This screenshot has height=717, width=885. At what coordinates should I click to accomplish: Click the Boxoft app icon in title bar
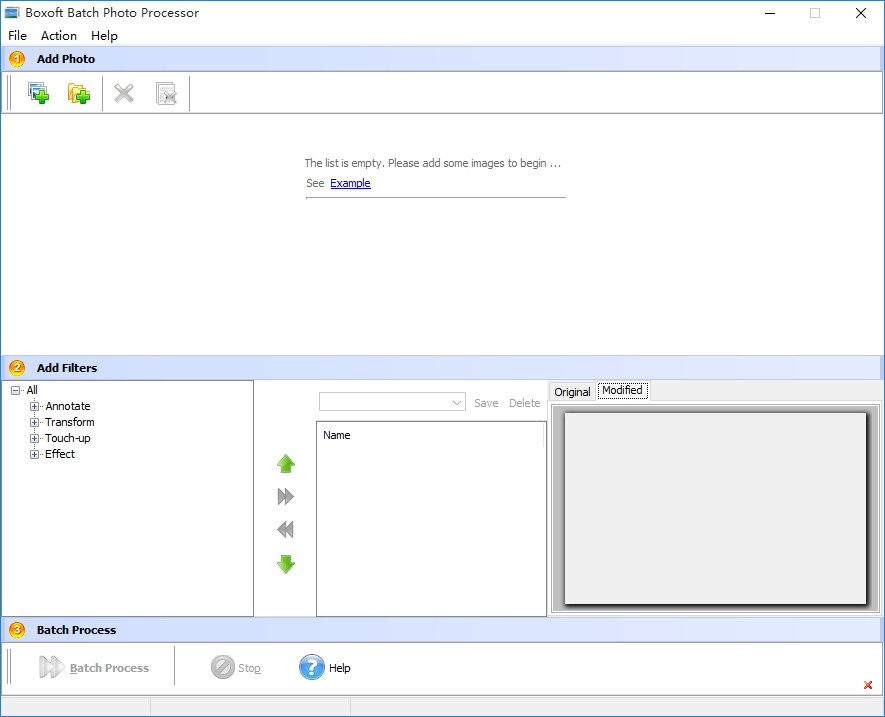coord(12,12)
